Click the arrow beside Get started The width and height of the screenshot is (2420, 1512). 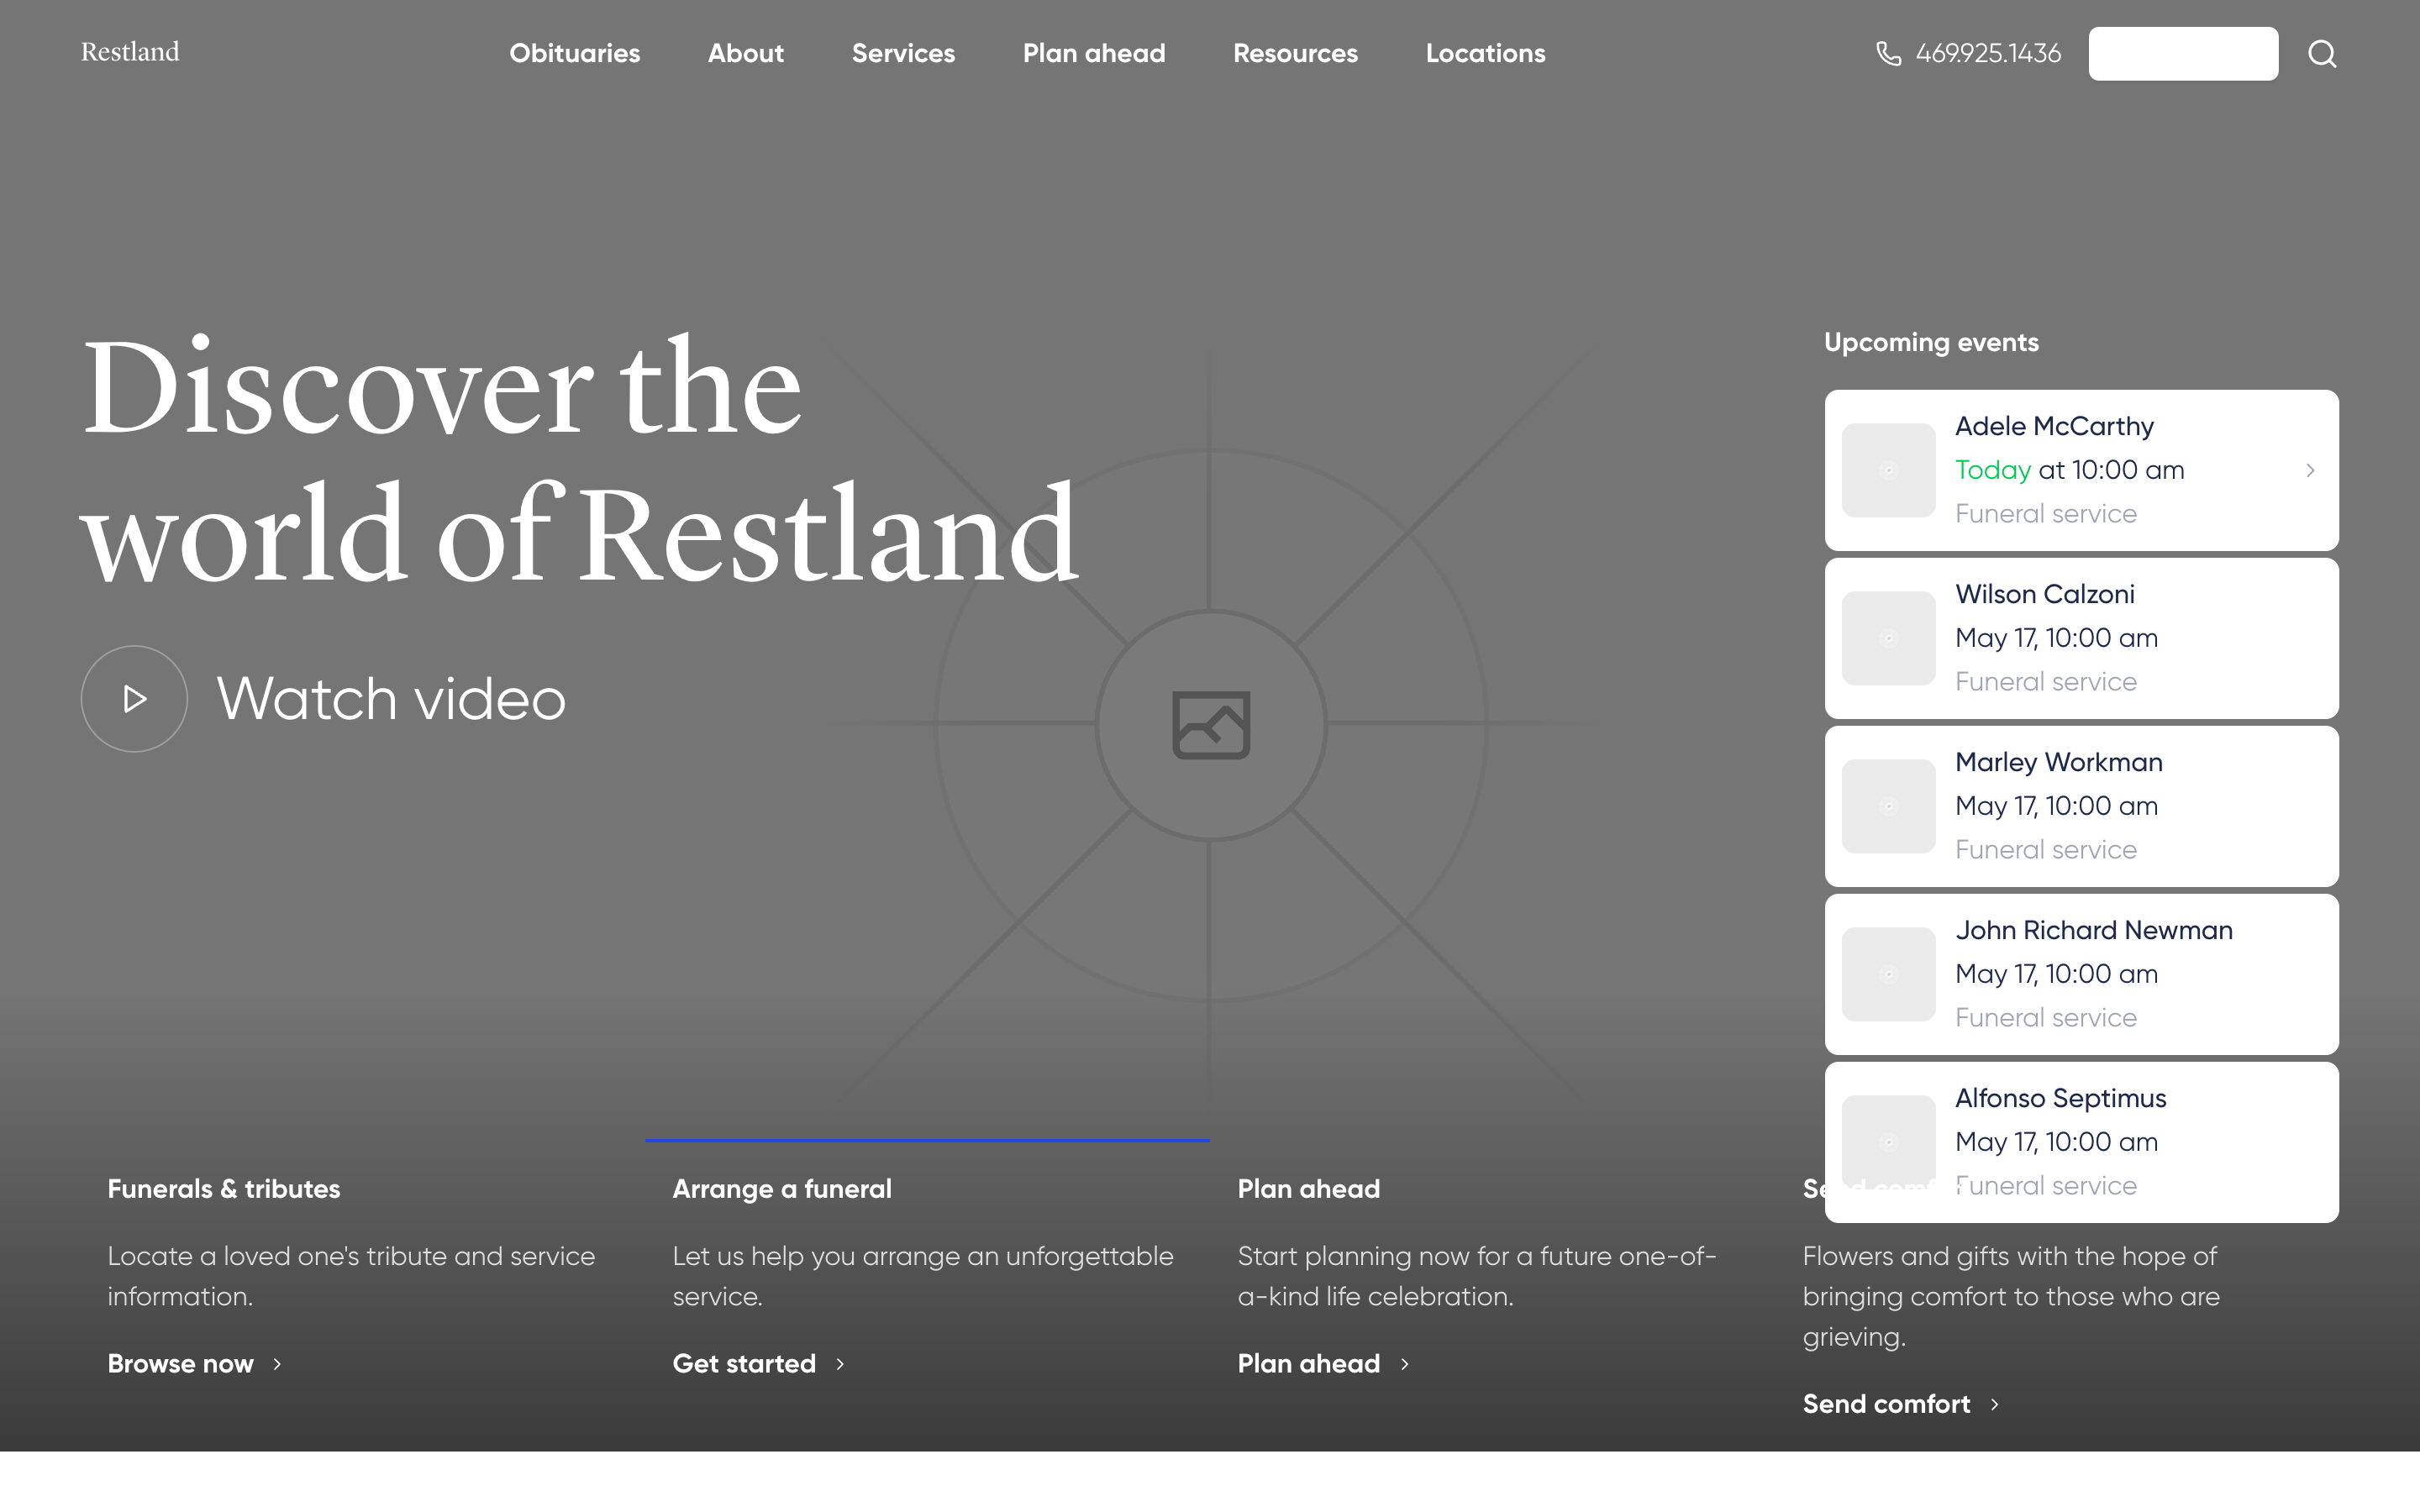click(x=840, y=1364)
